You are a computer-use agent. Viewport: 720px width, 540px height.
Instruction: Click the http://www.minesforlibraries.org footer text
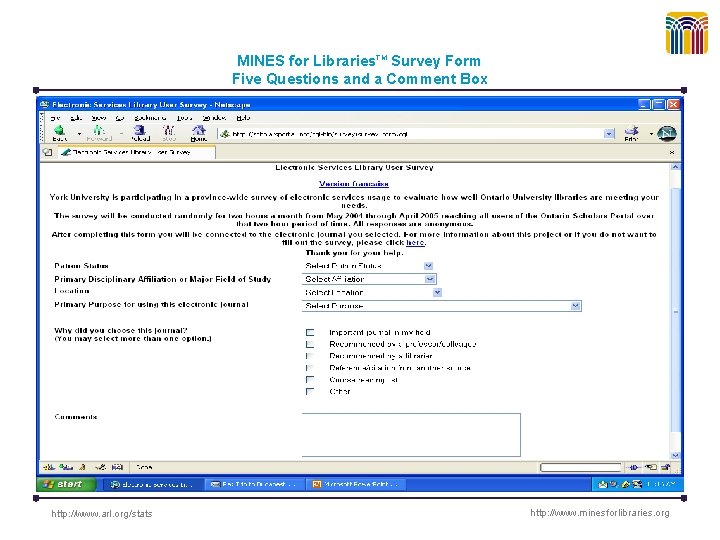pos(600,513)
